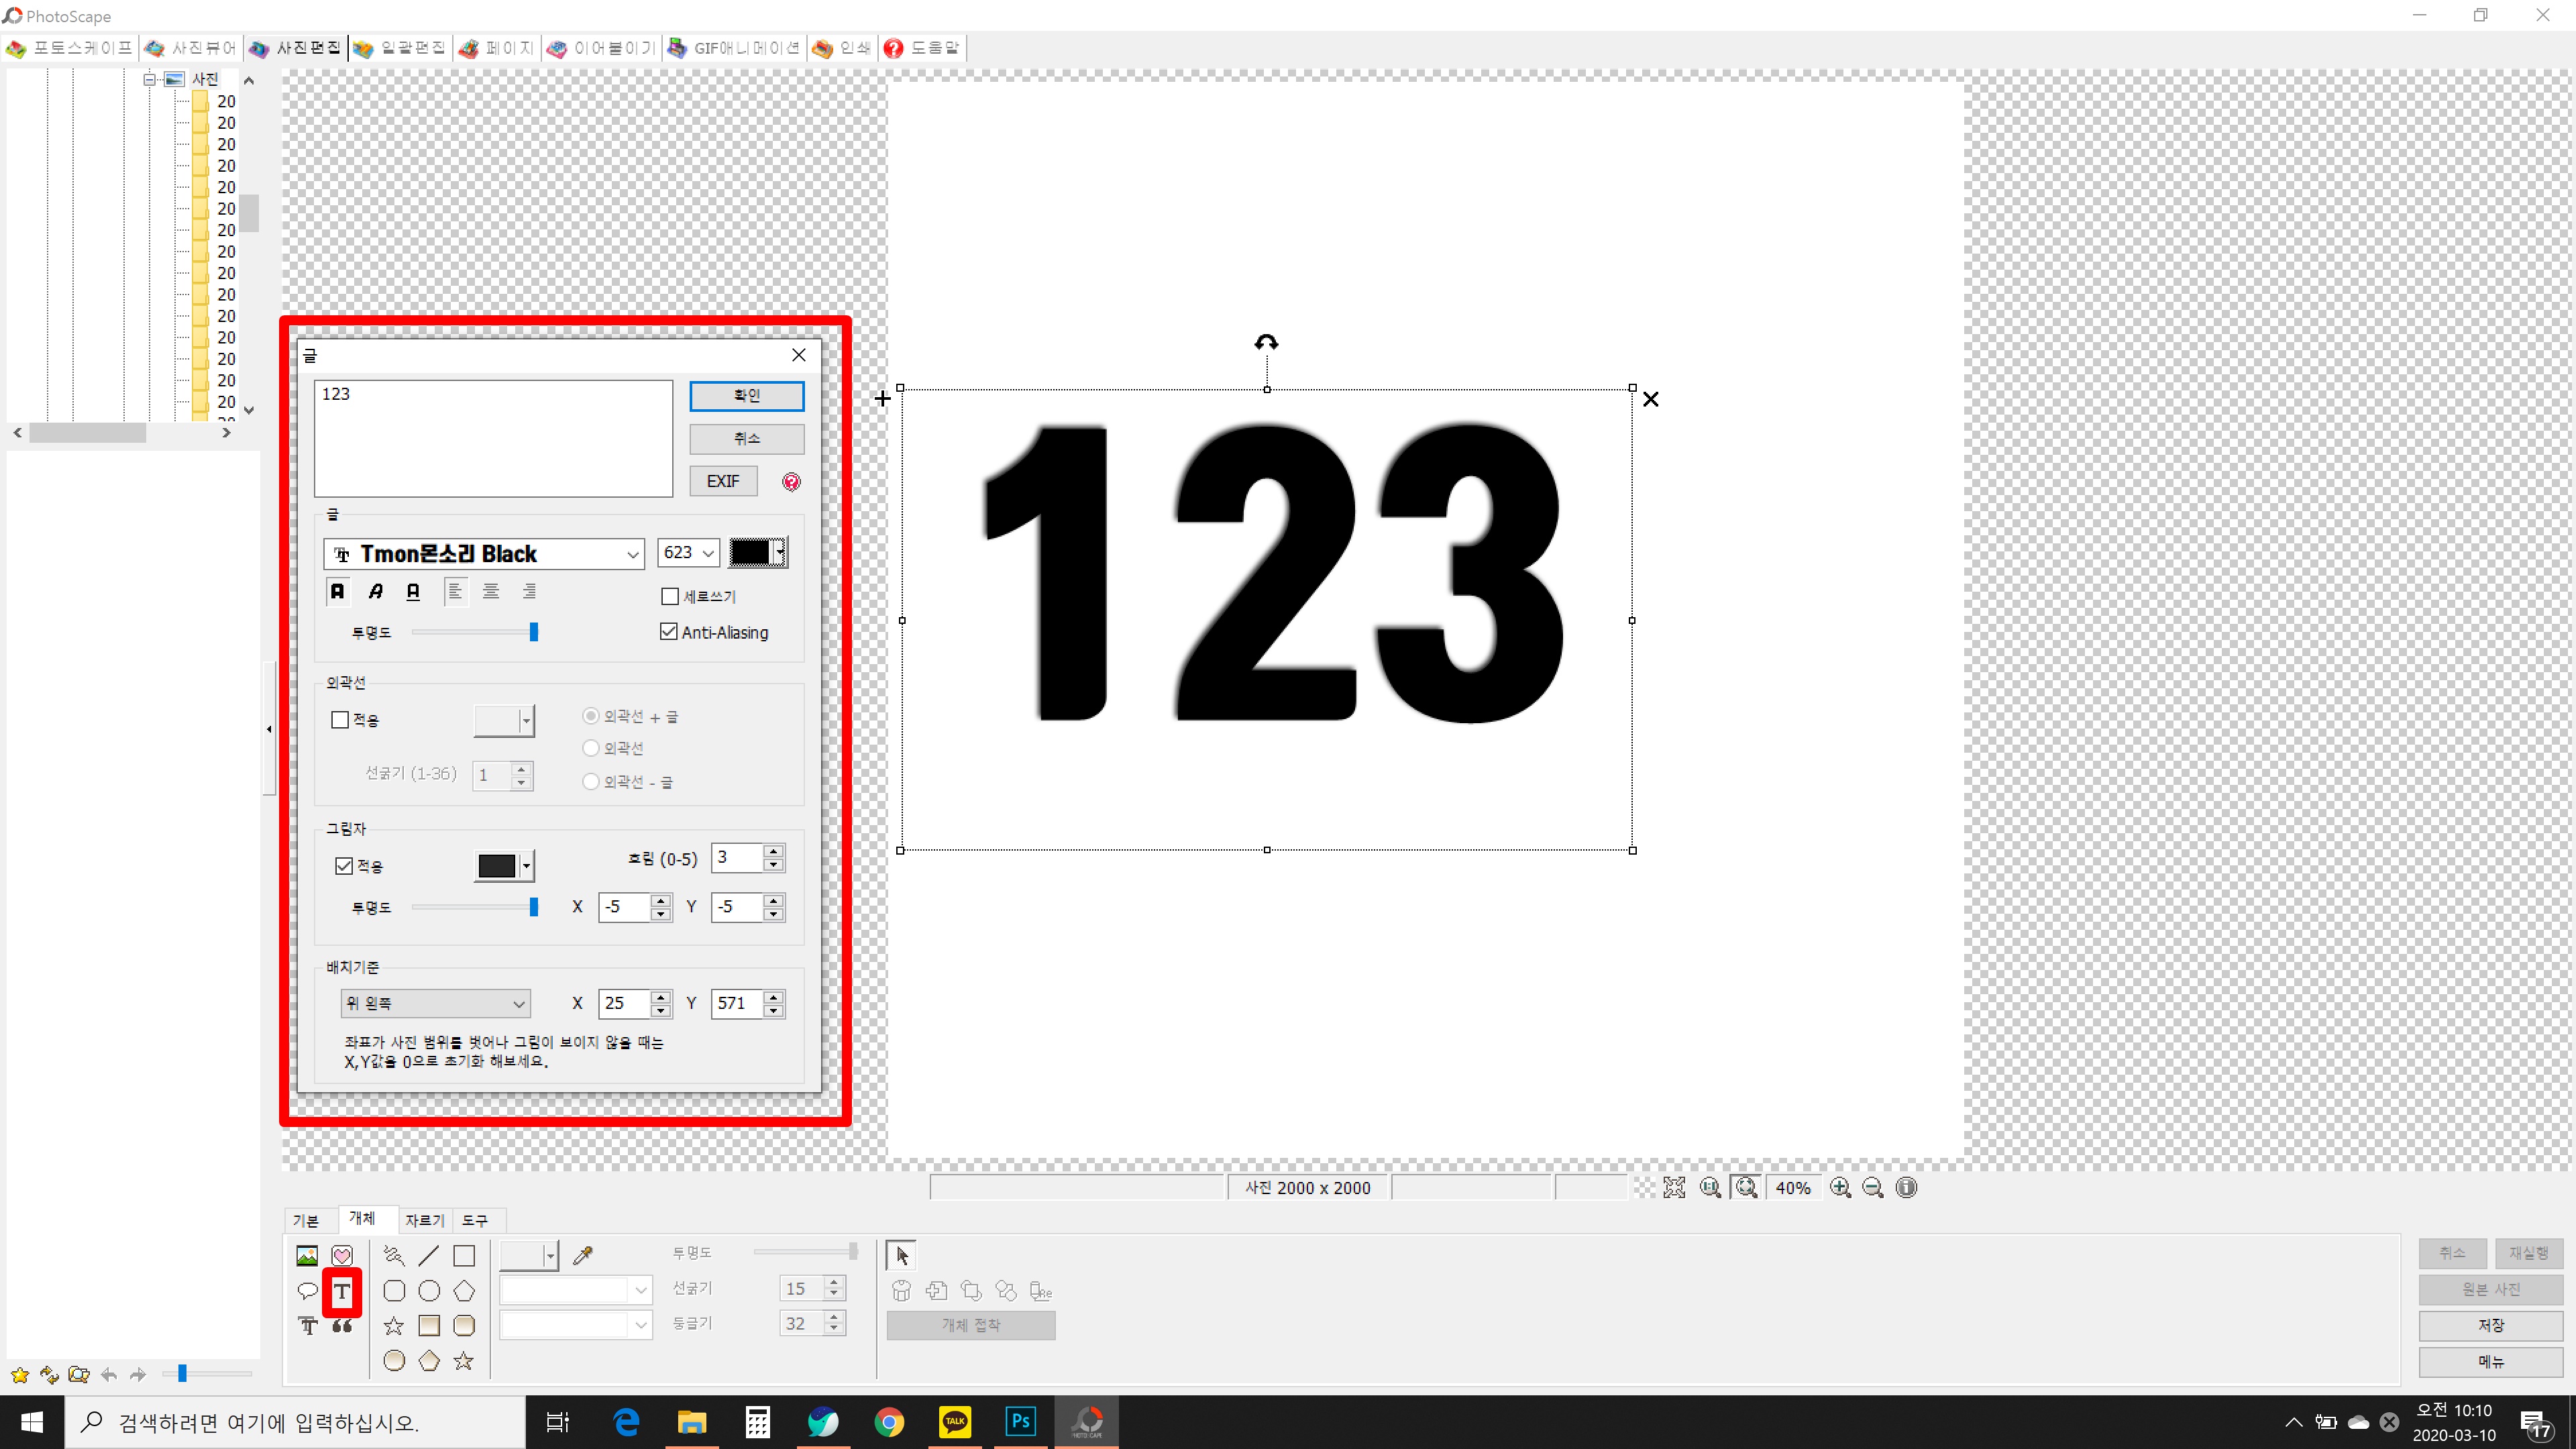Click the 확인 confirm button
This screenshot has height=1449, width=2576.
[746, 395]
